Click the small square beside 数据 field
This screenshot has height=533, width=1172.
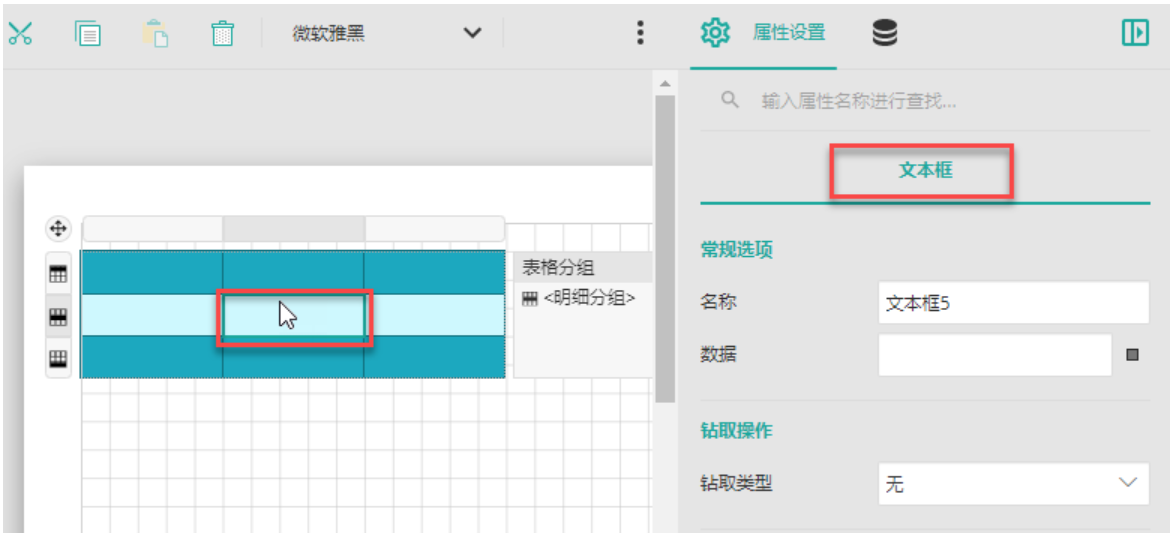[1133, 354]
